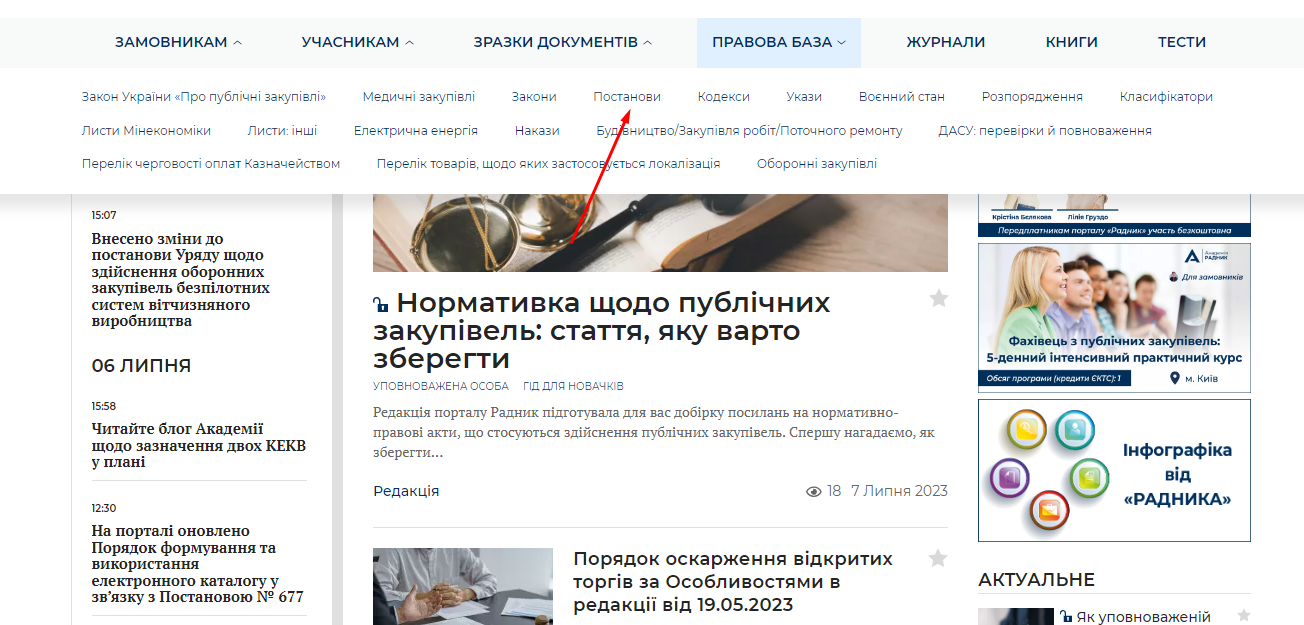Image resolution: width=1304 pixels, height=625 pixels.
Task: Click the Kyiv location pin icon
Action: [1174, 378]
